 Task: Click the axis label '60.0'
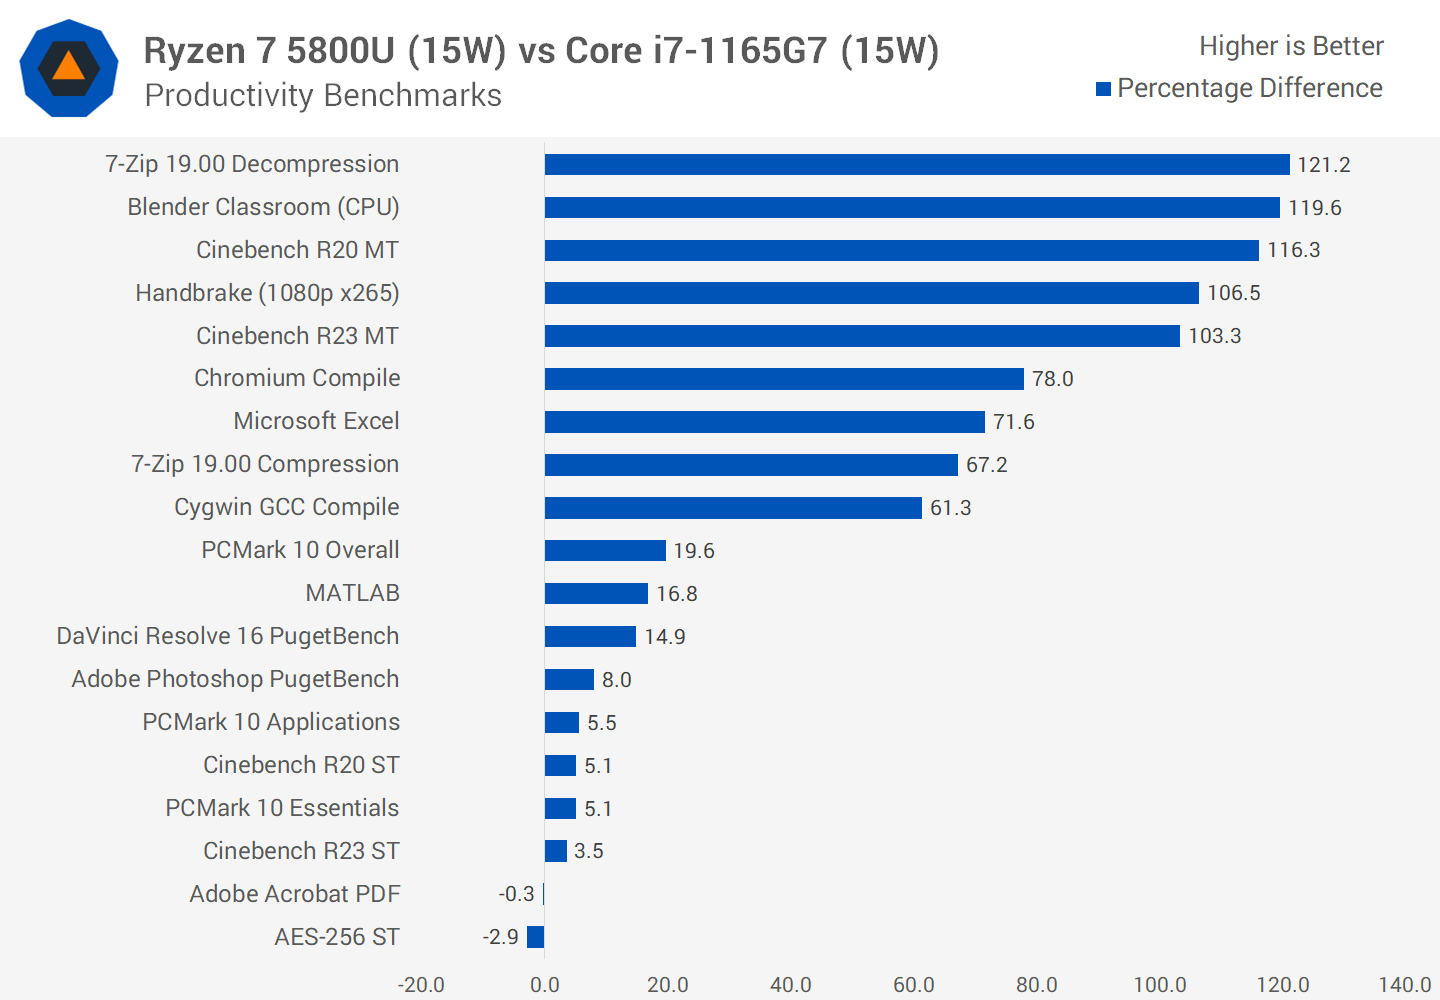tap(914, 985)
